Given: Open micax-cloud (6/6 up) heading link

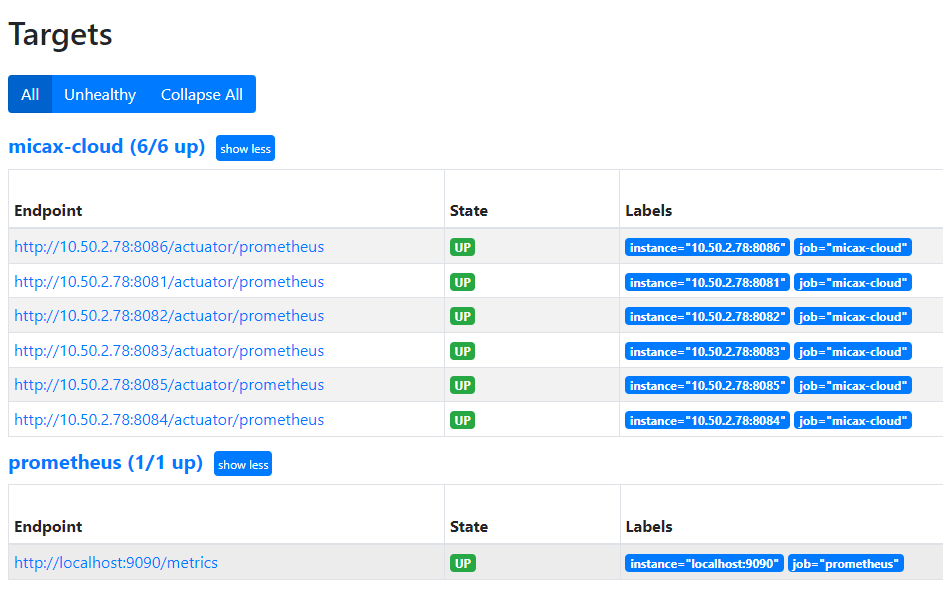Looking at the screenshot, I should [x=107, y=147].
